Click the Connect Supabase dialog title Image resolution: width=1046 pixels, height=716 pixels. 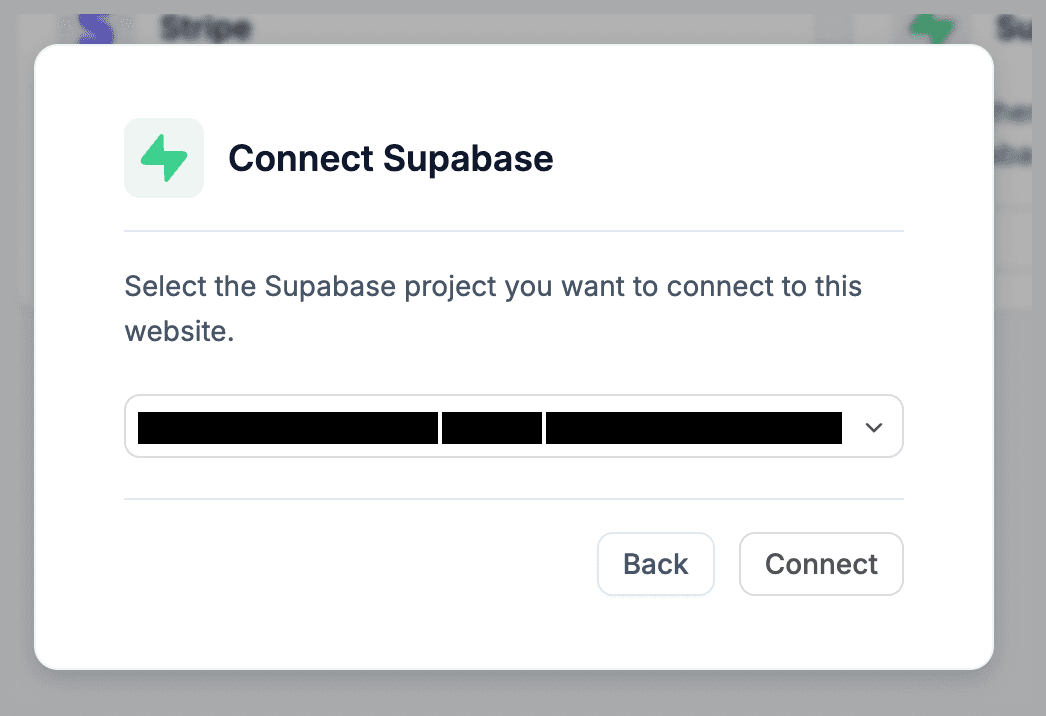coord(390,158)
